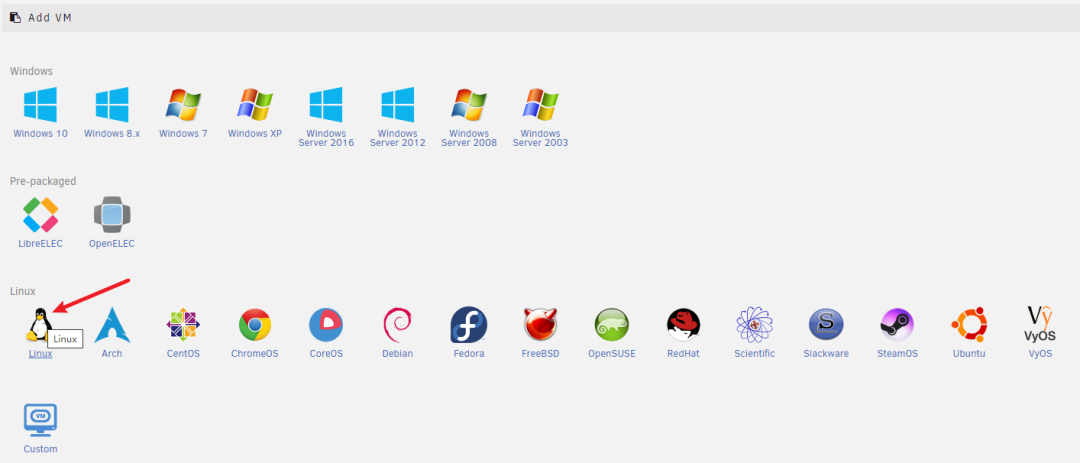Choose the RedHat logo icon
Screen dimensions: 1080x463
click(x=683, y=325)
